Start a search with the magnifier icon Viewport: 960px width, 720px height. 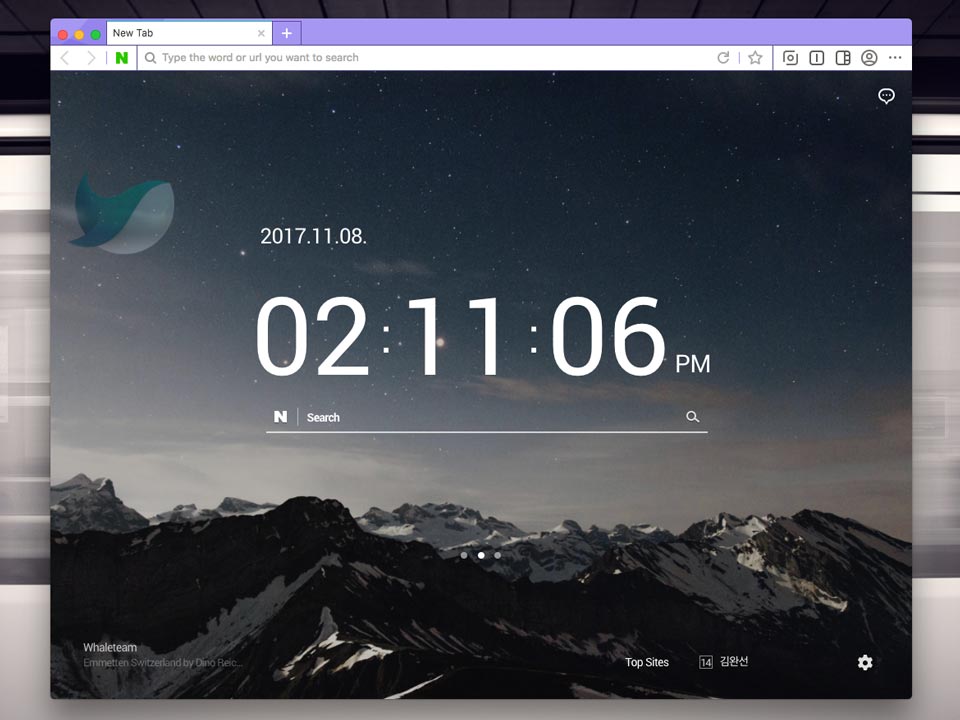coord(693,415)
